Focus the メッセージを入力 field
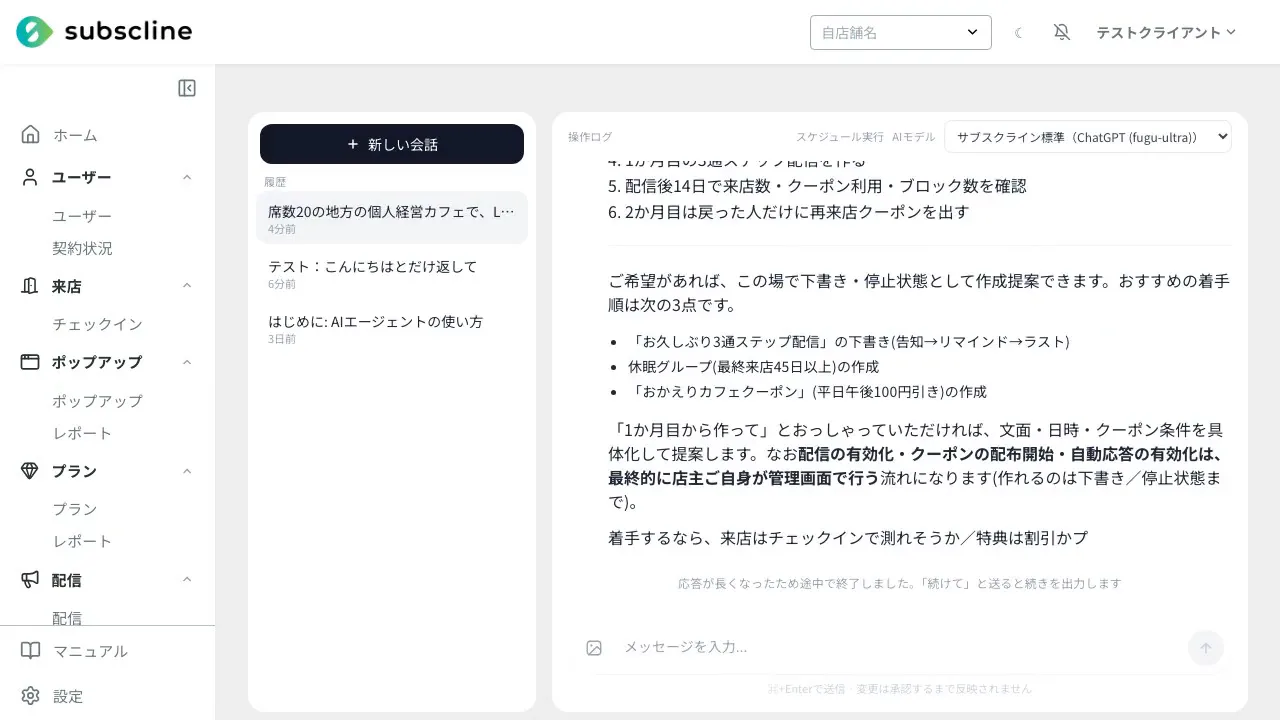 click(898, 647)
